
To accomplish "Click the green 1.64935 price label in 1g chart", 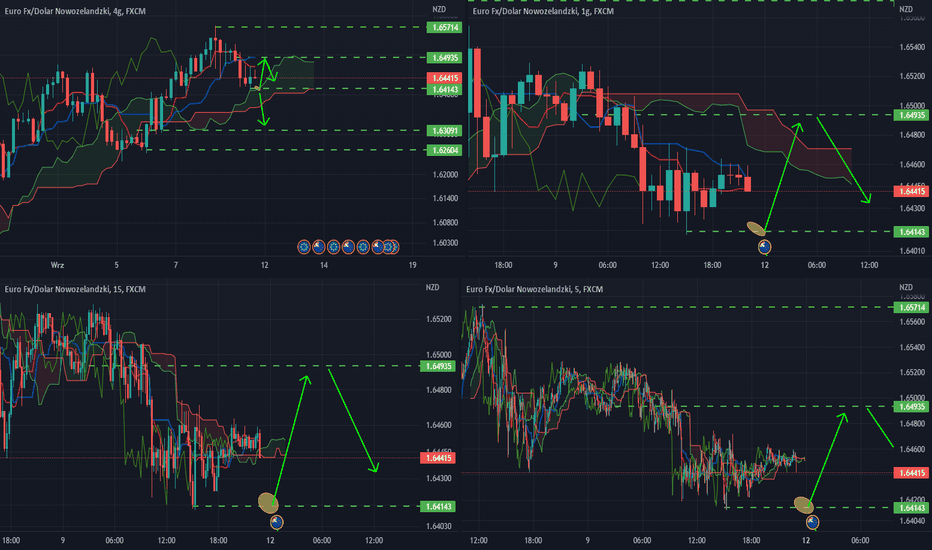I will (x=912, y=115).
